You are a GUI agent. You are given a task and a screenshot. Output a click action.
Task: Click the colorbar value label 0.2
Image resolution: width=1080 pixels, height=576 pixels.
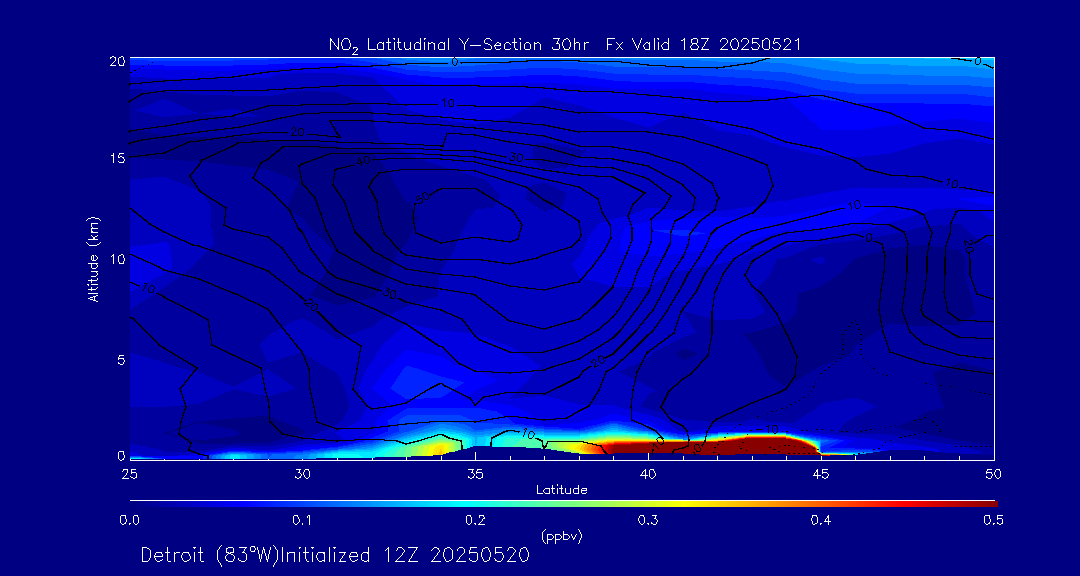(x=475, y=520)
